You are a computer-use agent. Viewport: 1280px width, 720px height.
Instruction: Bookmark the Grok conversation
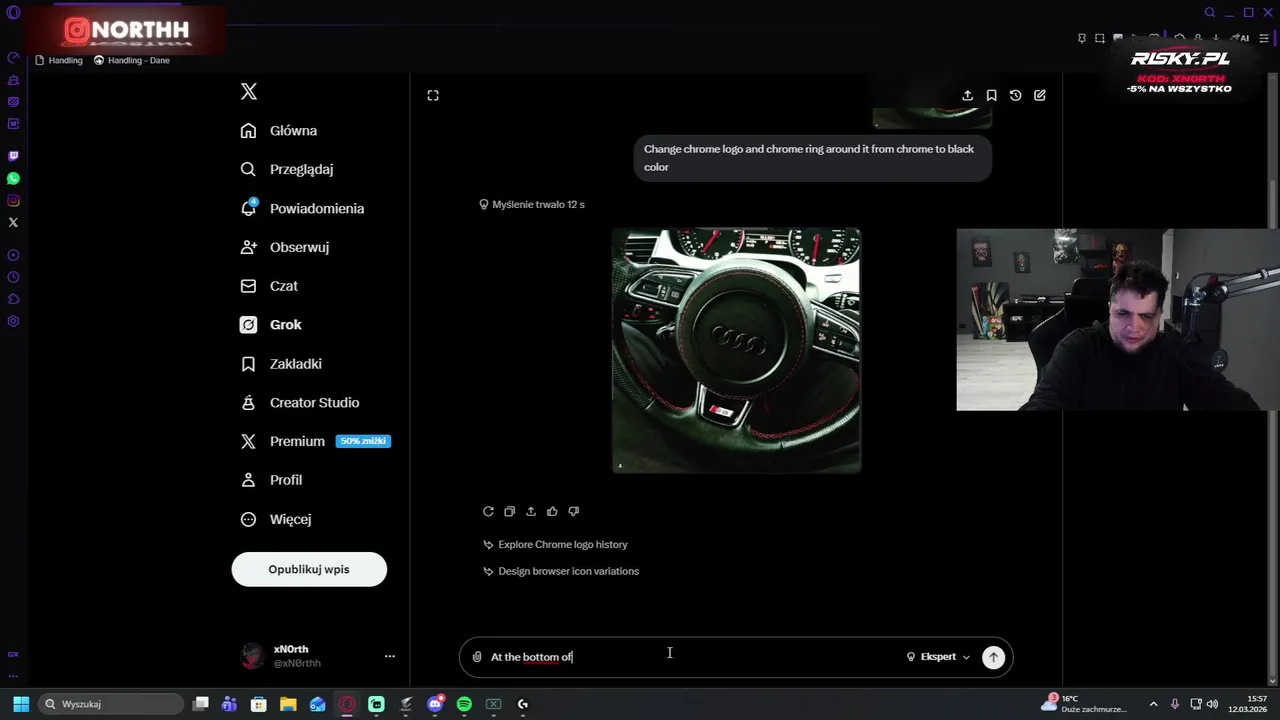(991, 95)
